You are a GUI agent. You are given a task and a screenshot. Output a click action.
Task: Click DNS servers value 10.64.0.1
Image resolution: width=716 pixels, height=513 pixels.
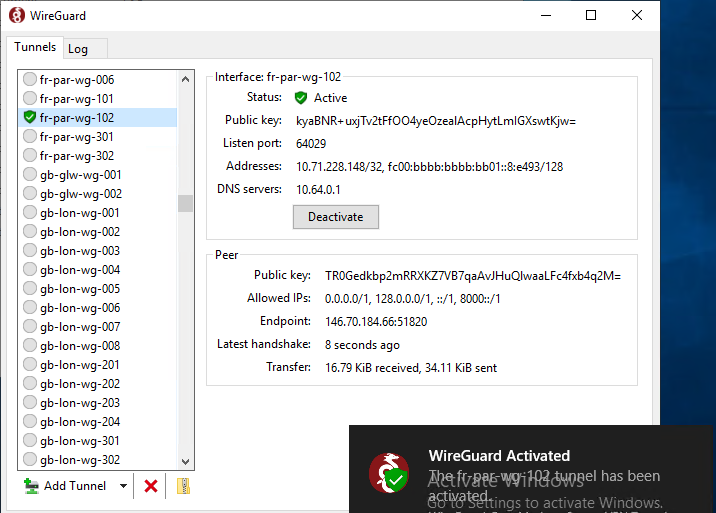(318, 190)
